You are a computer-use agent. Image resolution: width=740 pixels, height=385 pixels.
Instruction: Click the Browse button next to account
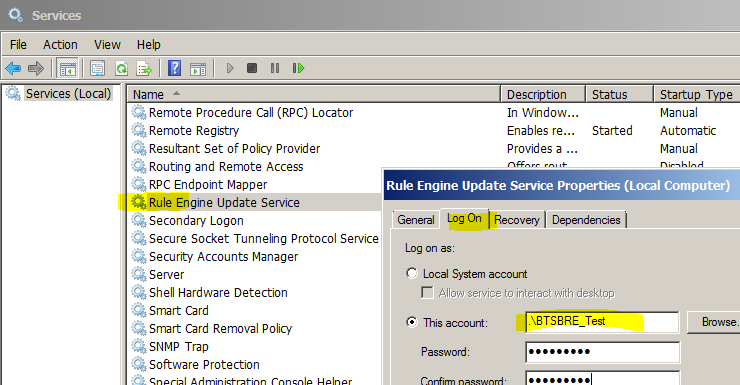coord(714,322)
